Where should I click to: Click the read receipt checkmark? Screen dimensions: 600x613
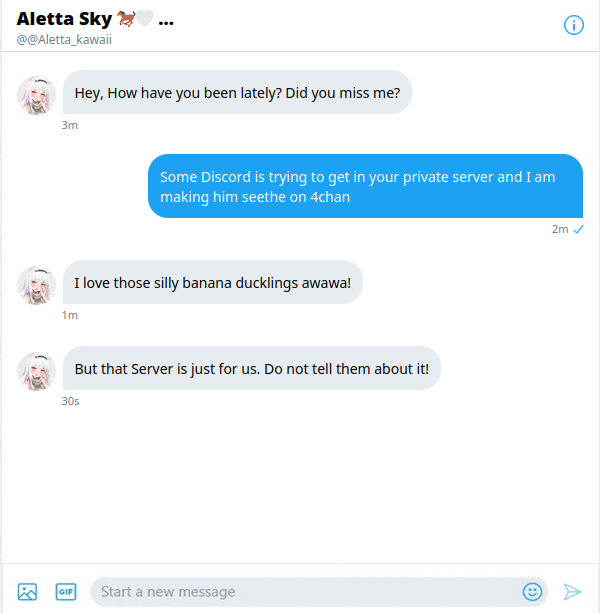pos(578,229)
